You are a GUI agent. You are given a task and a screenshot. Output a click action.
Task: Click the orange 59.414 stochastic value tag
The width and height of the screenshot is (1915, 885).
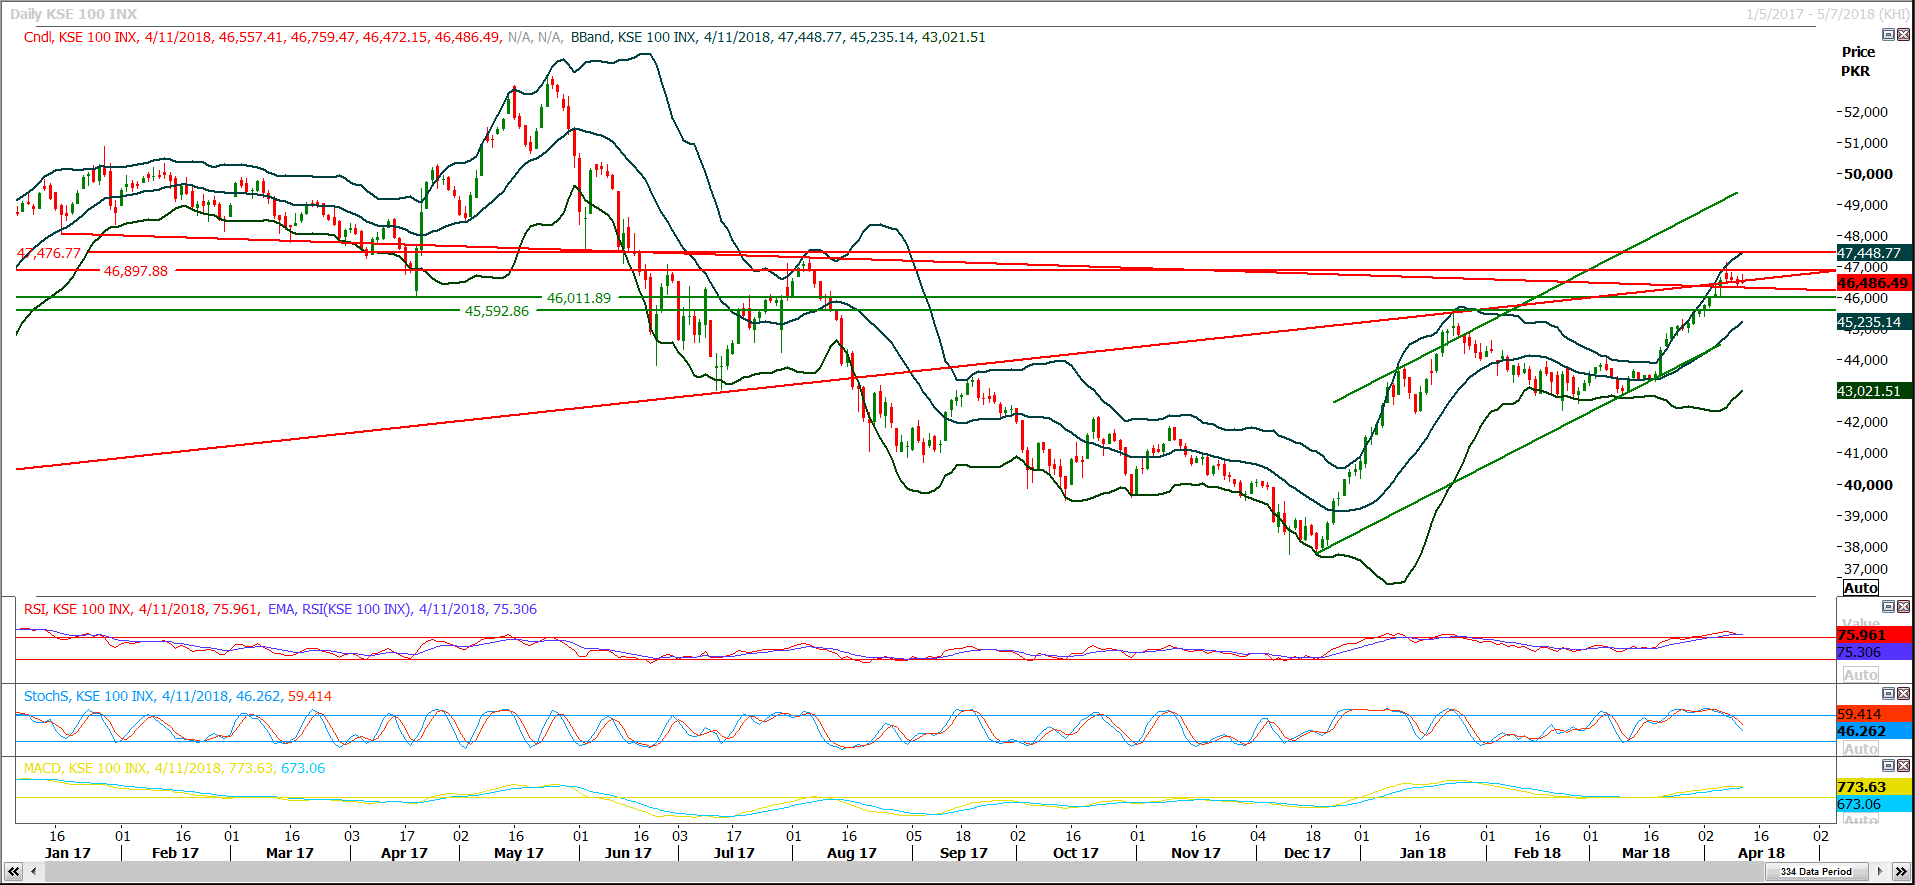pos(1874,714)
